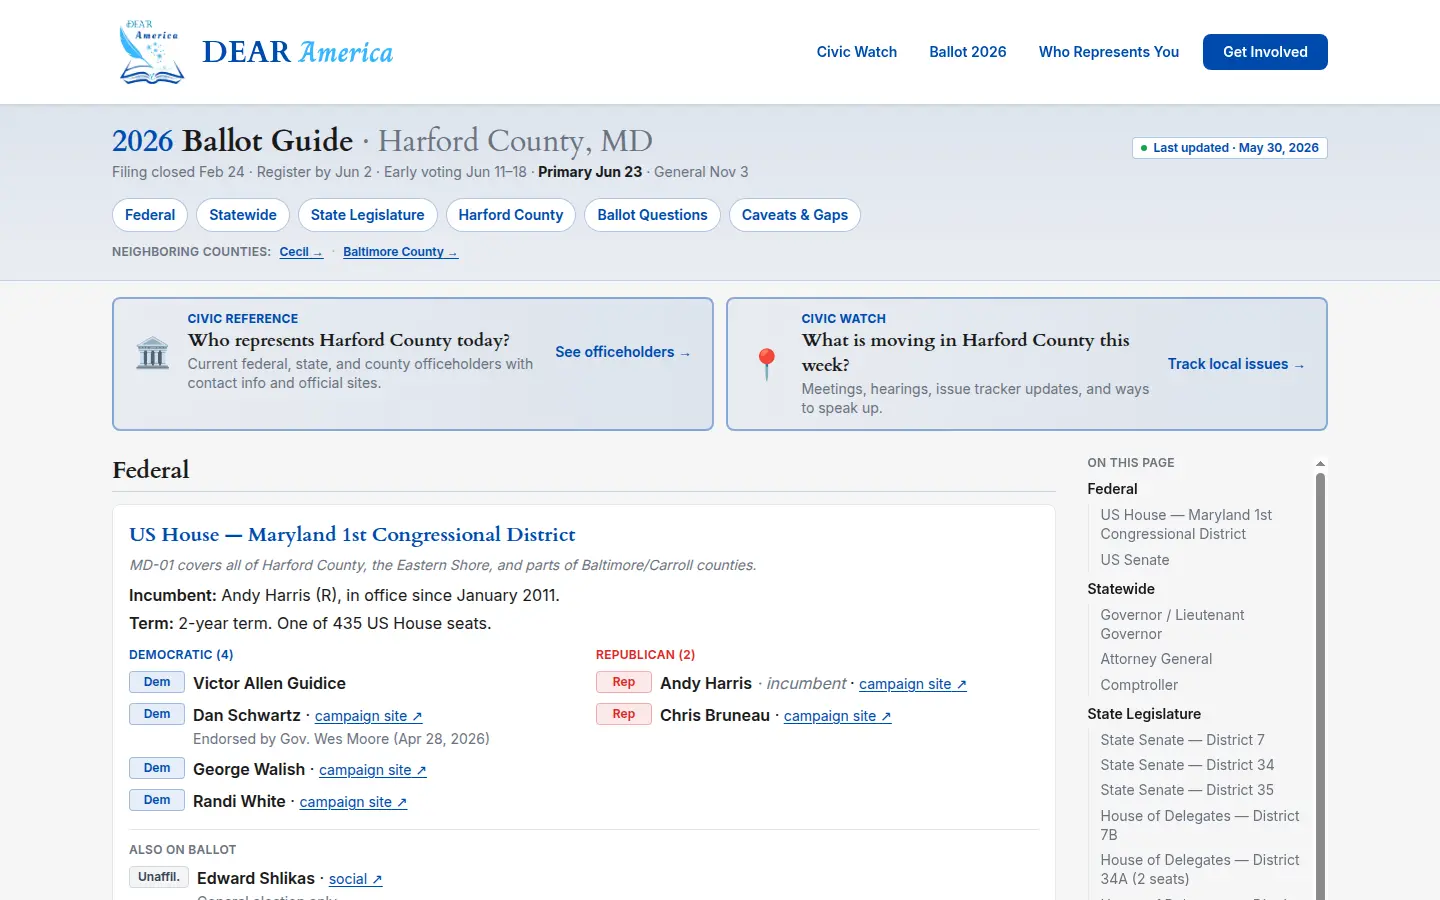The height and width of the screenshot is (900, 1440).
Task: Select the State Legislature filter pill
Action: (367, 215)
